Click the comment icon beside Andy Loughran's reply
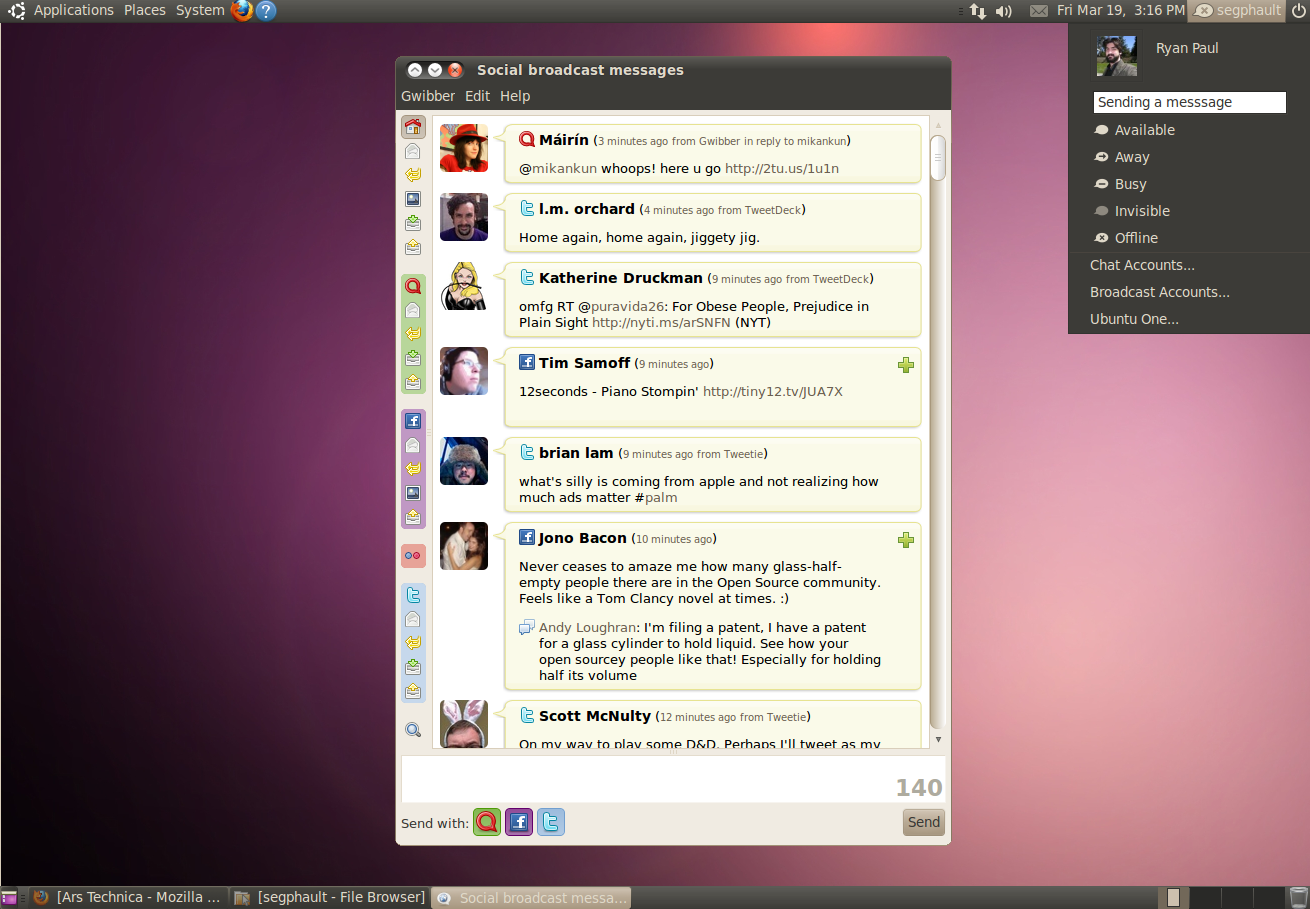The image size is (1310, 909). [x=527, y=627]
